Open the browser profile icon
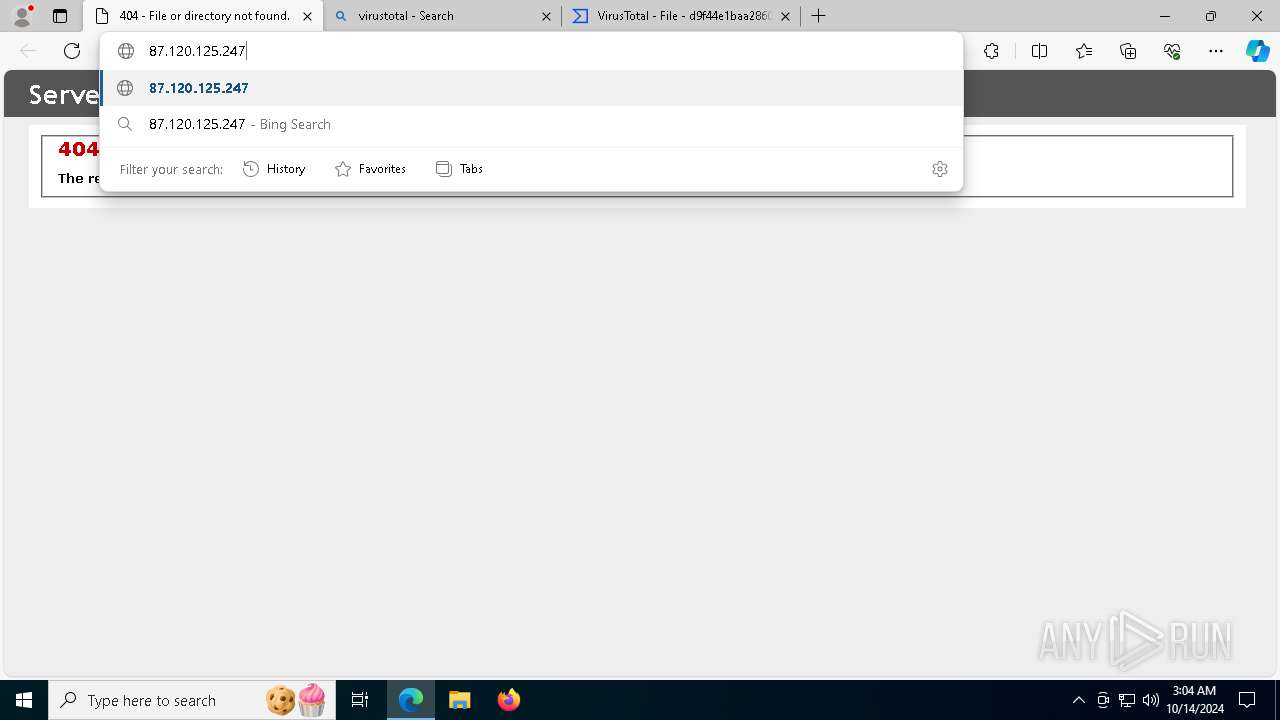1280x720 pixels. [x=22, y=16]
